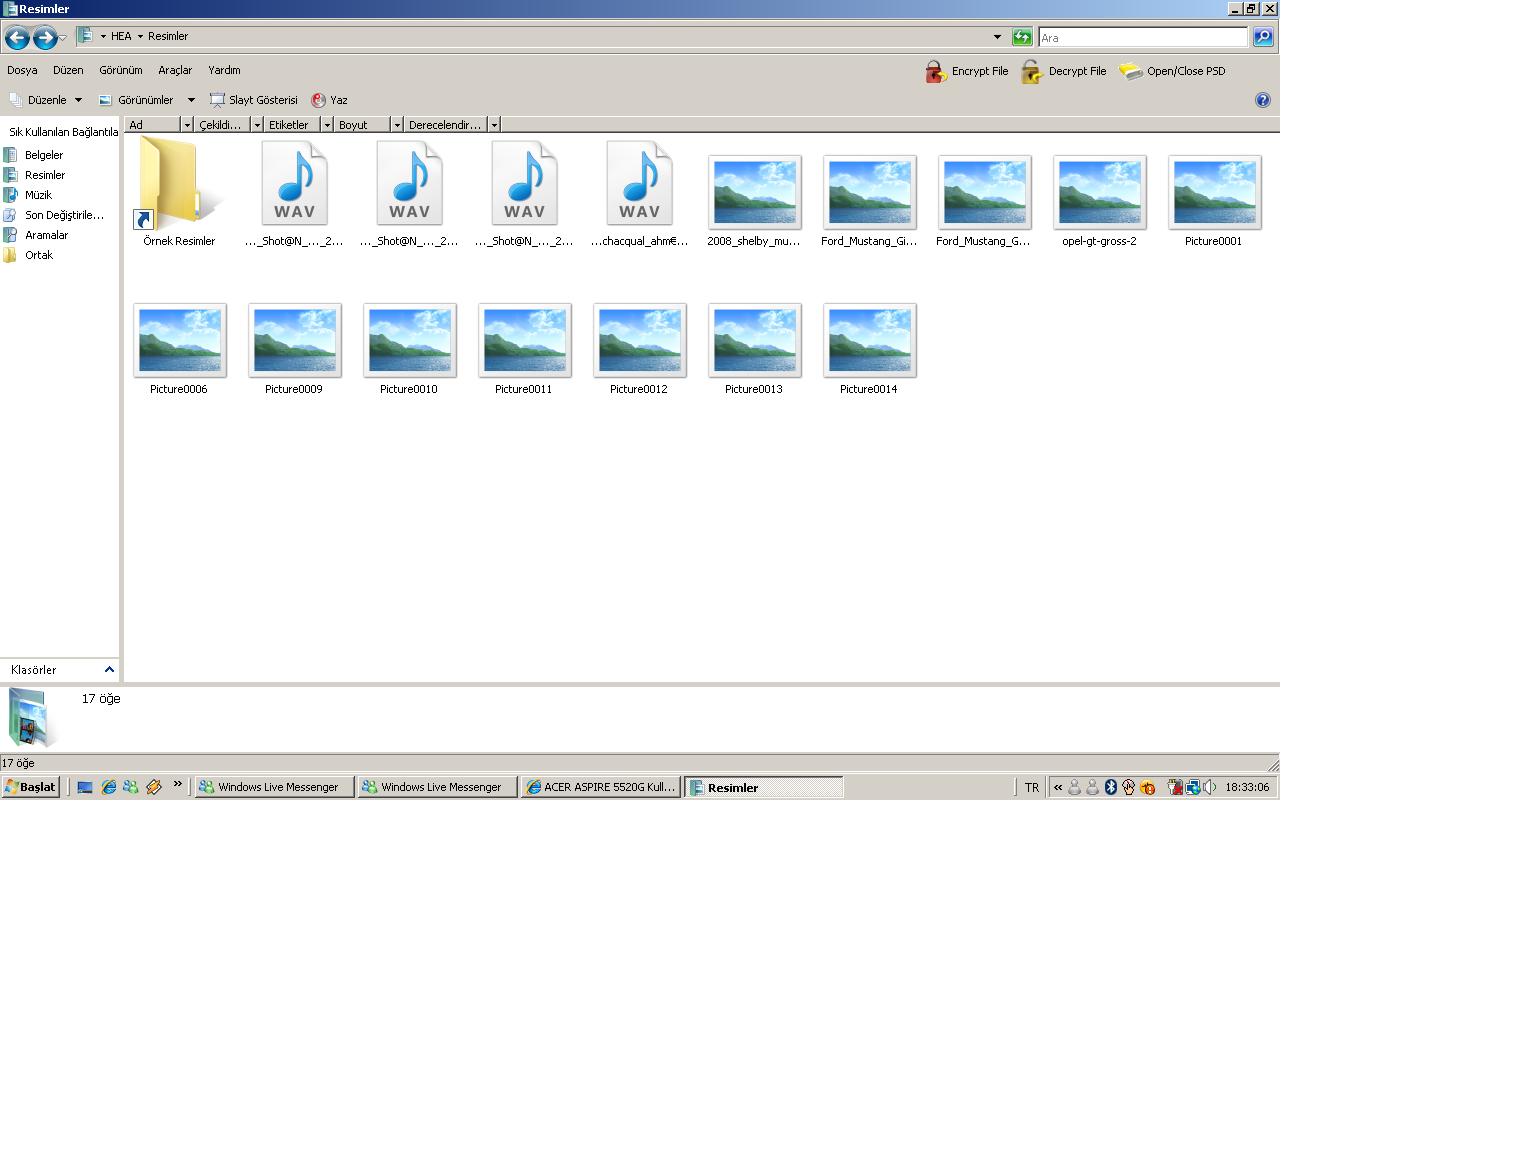The width and height of the screenshot is (1536, 1152).
Task: Open the Görünüm menu
Action: click(120, 70)
